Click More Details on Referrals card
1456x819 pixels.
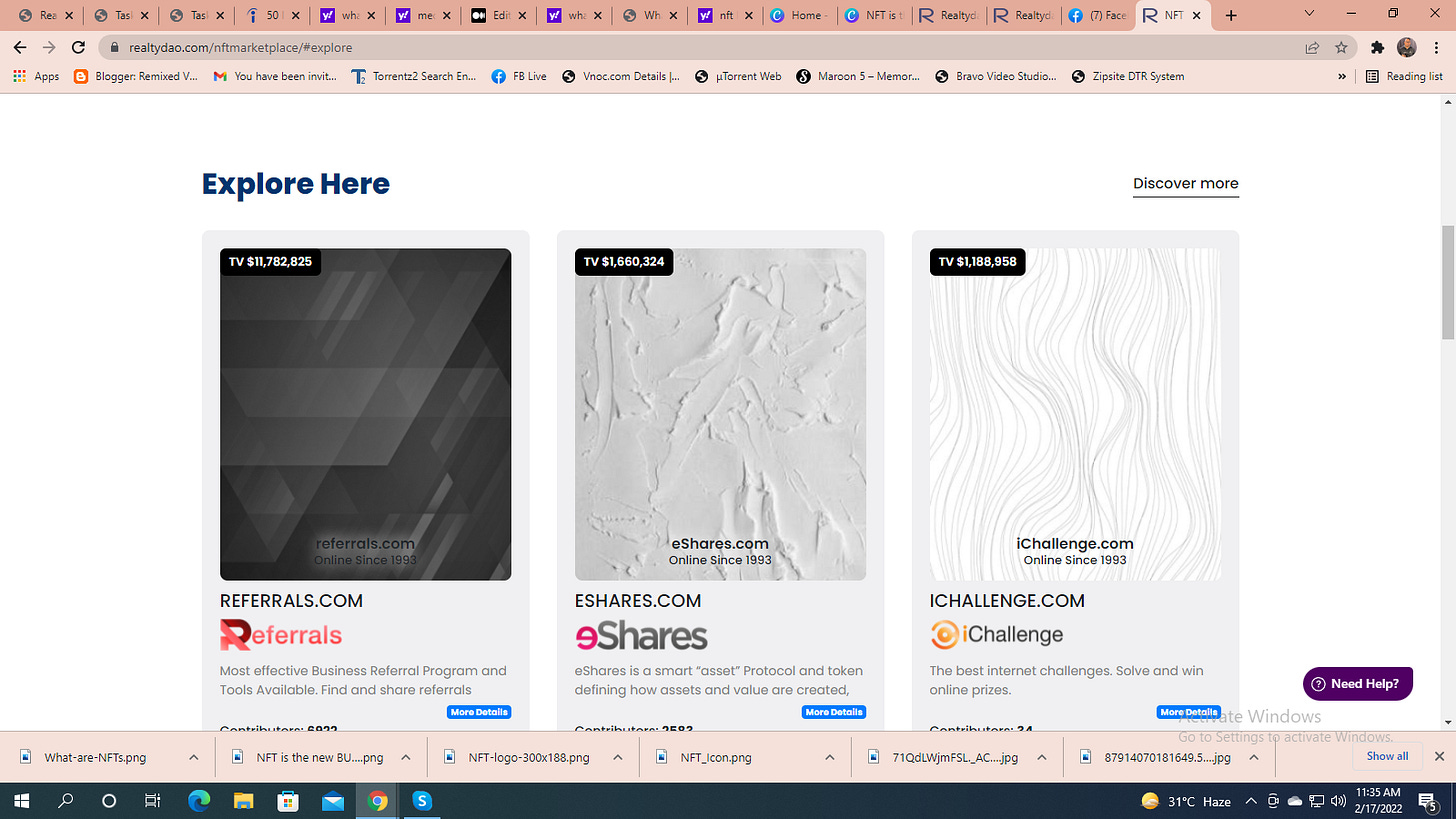click(x=479, y=712)
